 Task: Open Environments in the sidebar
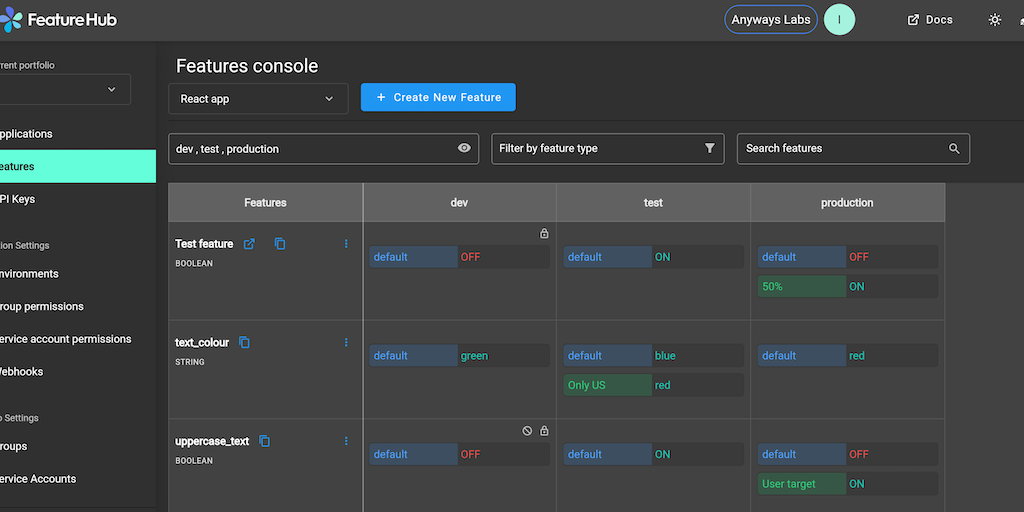(x=30, y=274)
